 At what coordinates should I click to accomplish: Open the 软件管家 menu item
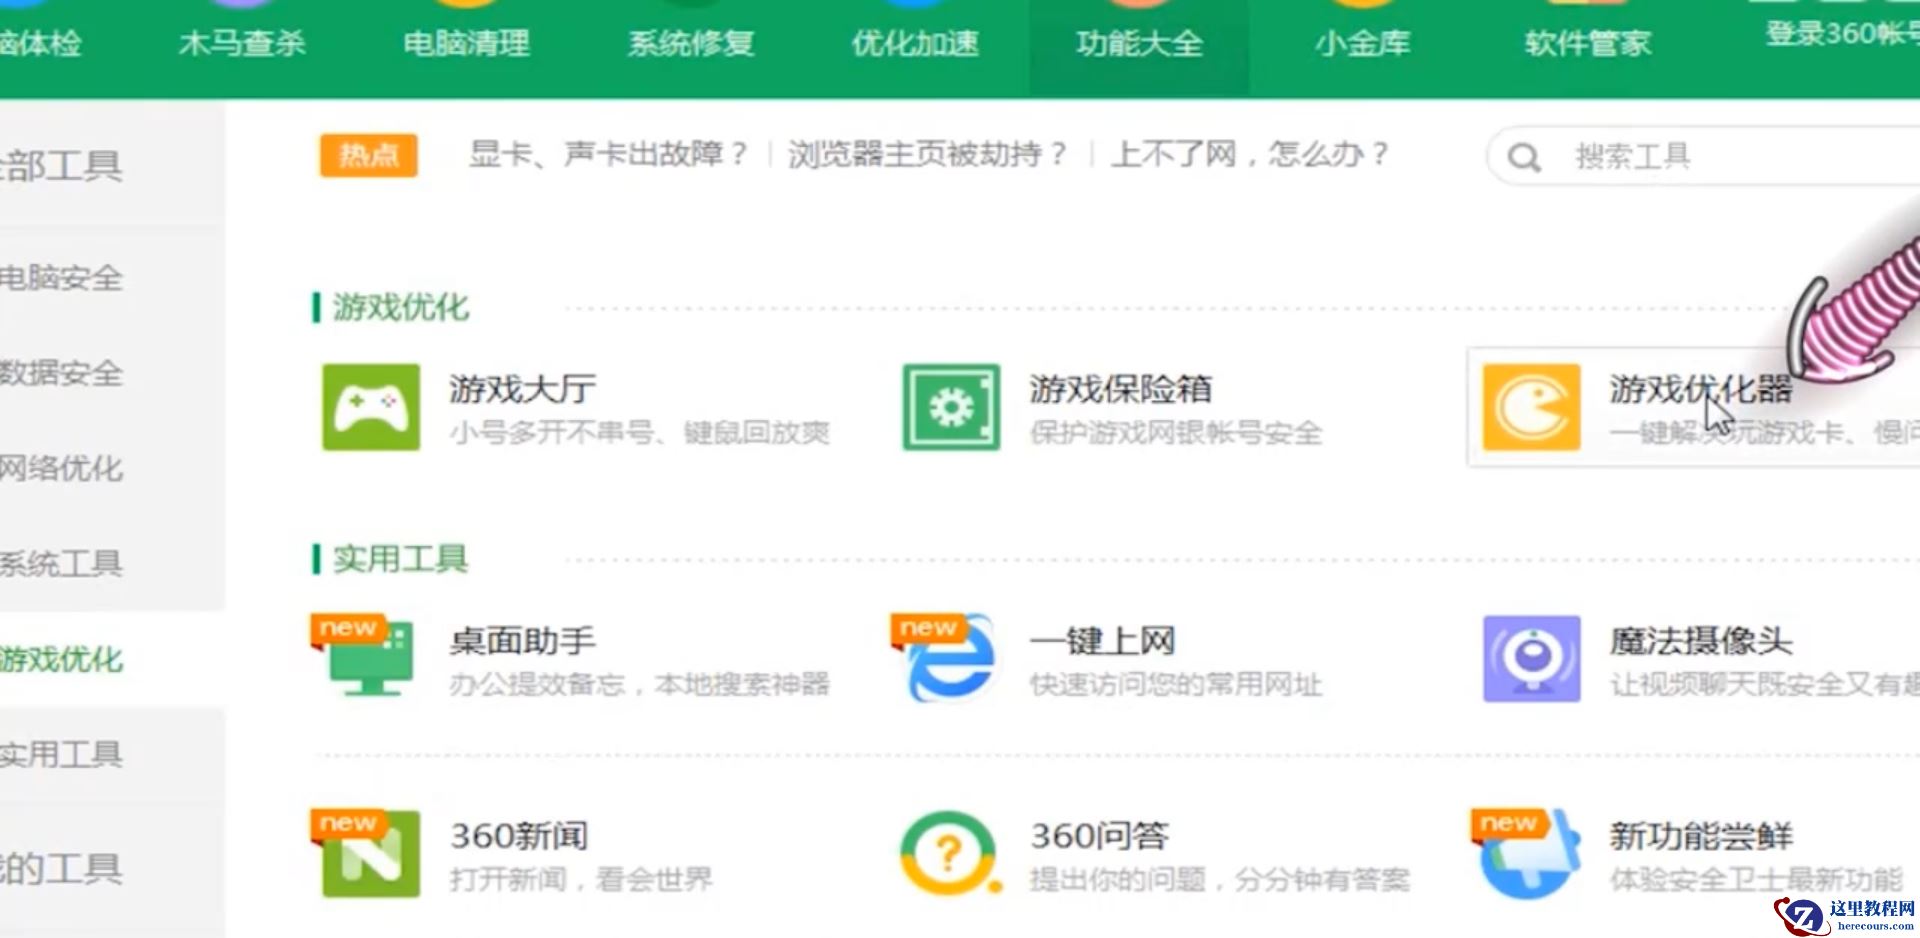pyautogui.click(x=1587, y=44)
